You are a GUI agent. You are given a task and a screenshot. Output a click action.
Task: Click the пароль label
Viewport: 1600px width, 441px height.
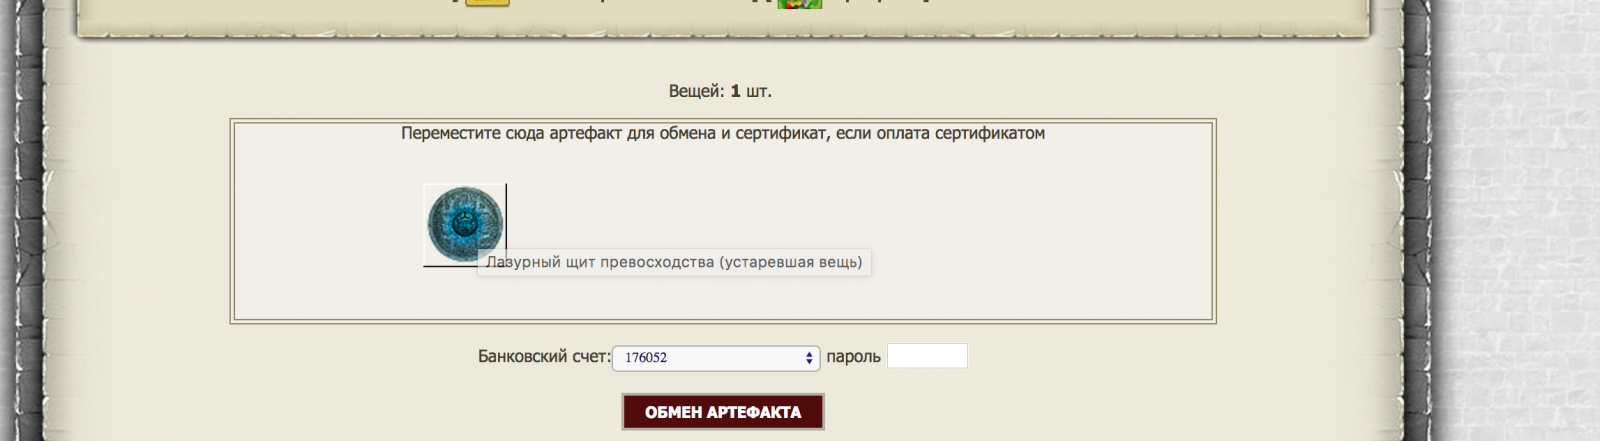(x=853, y=356)
